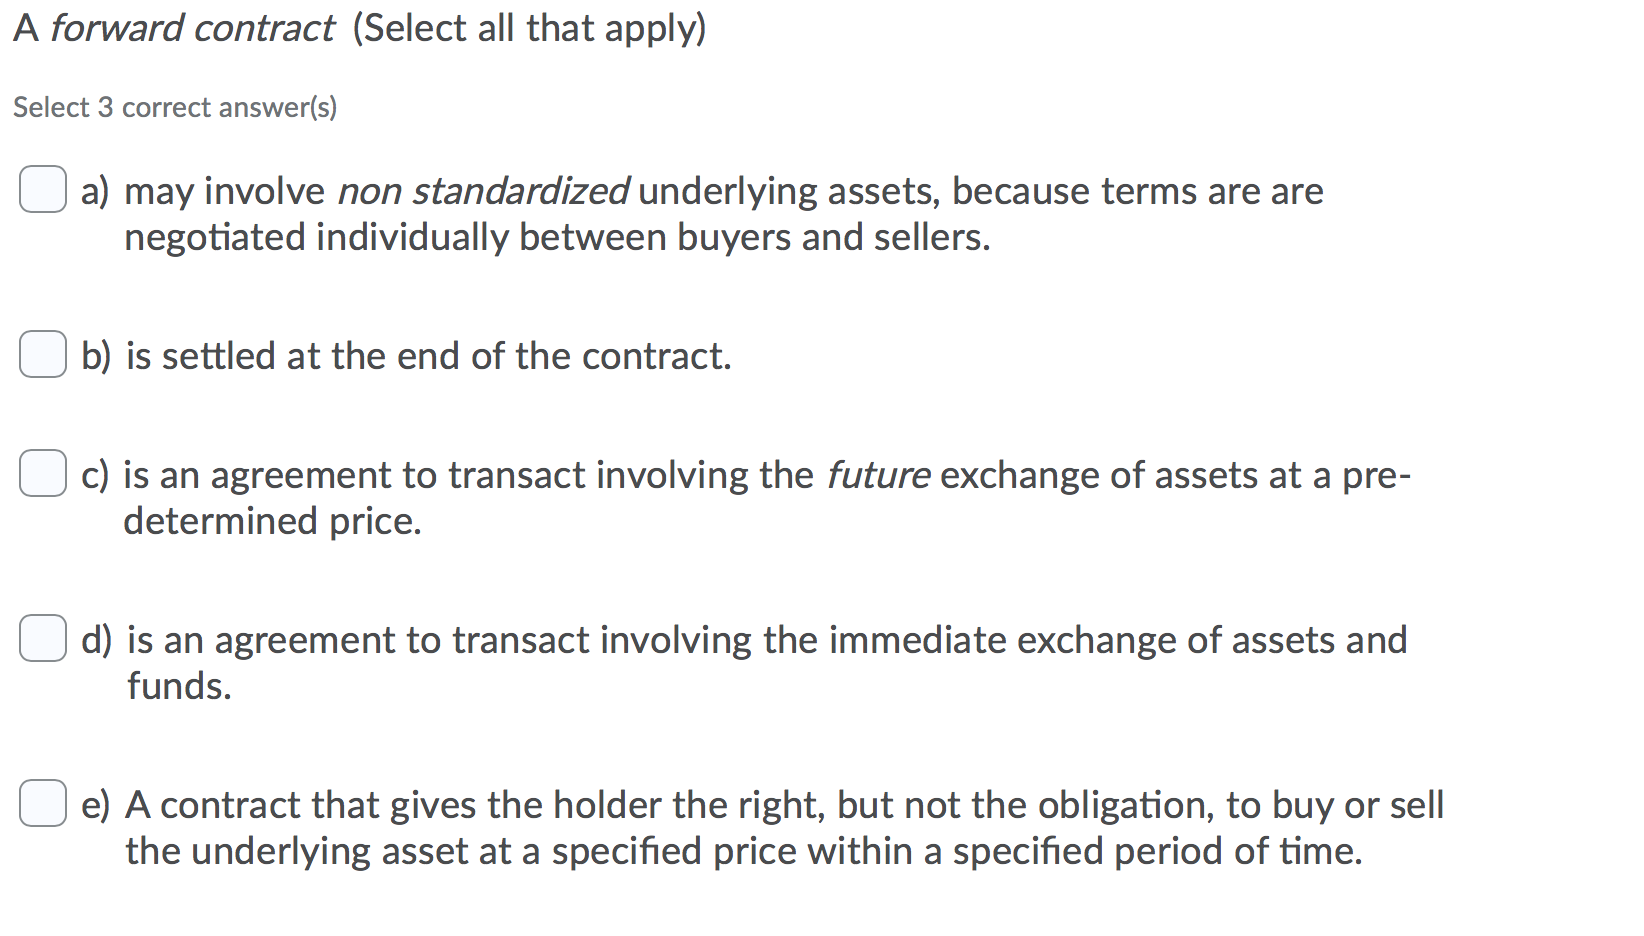The image size is (1644, 936).
Task: Check answer option b) settled at end of contract
Action: (42, 355)
